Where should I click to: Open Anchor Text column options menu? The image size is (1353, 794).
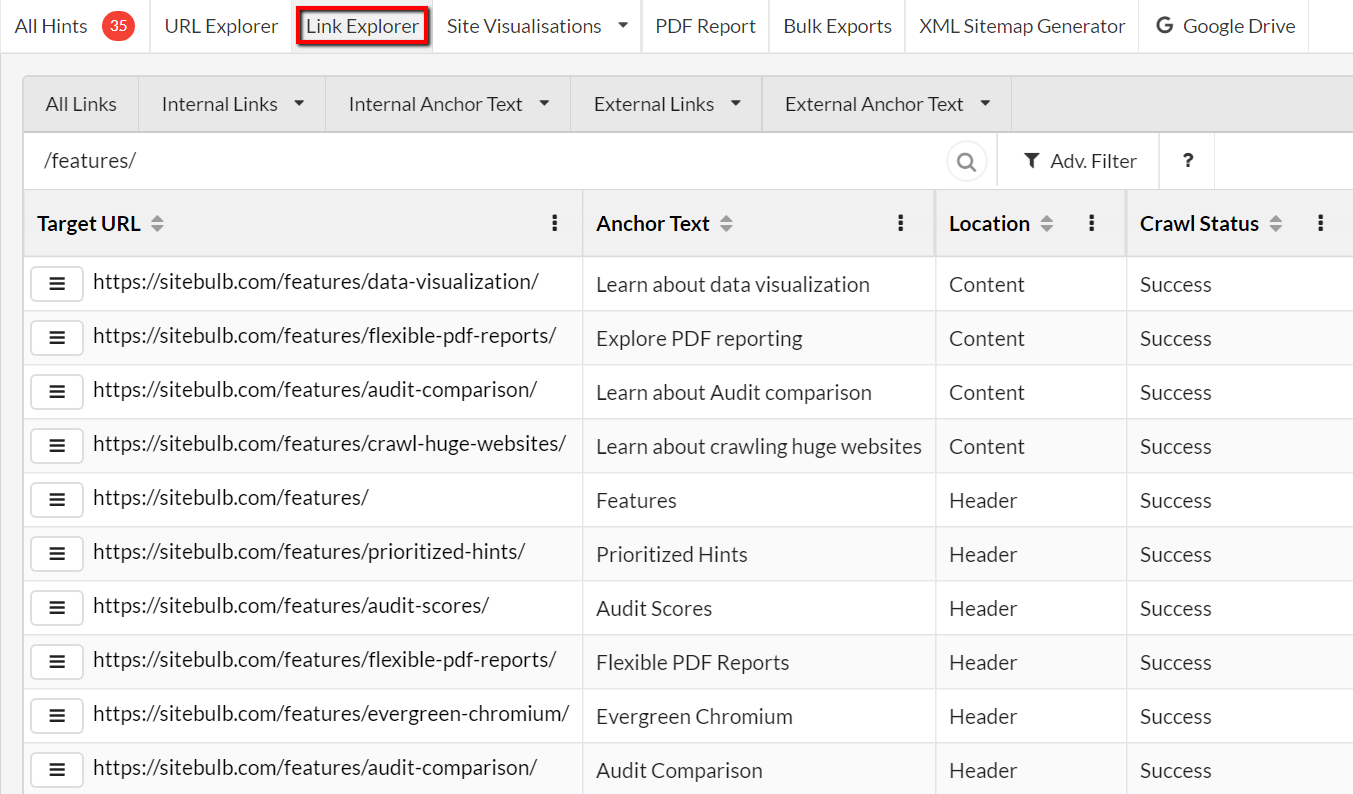[901, 223]
